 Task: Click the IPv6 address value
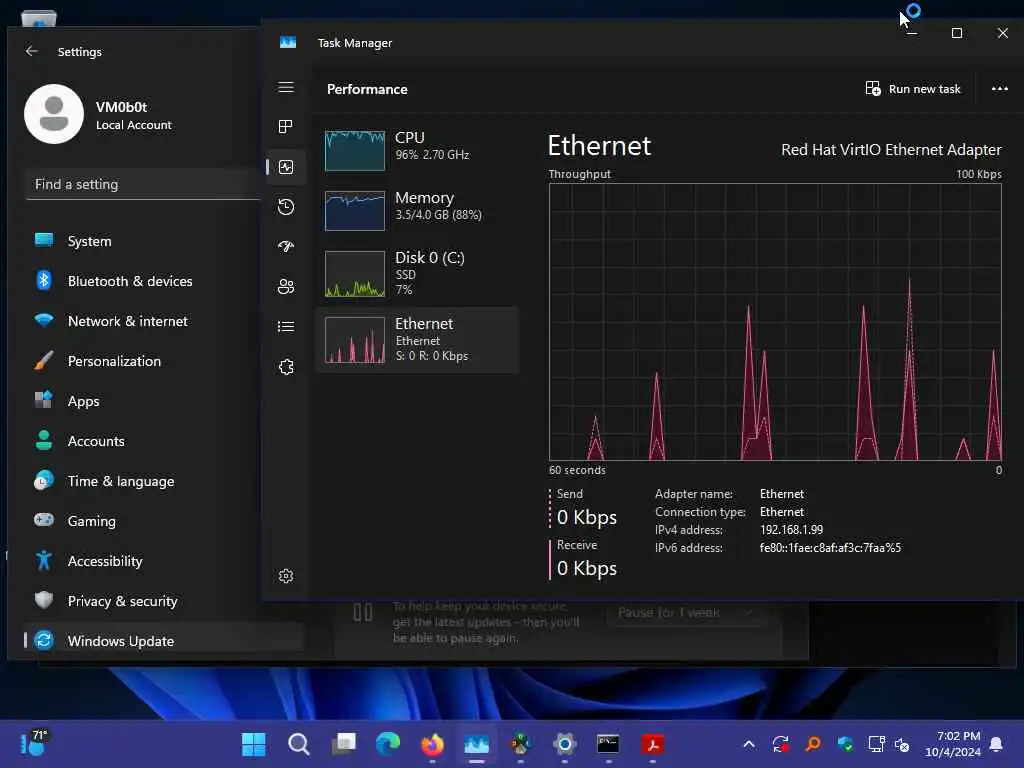tap(830, 548)
